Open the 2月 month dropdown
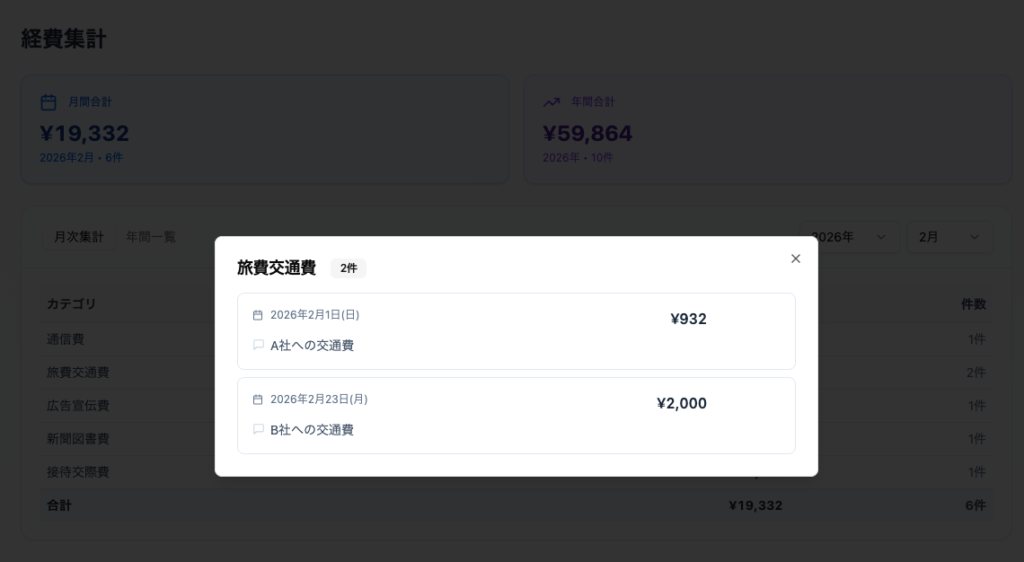 click(x=950, y=237)
